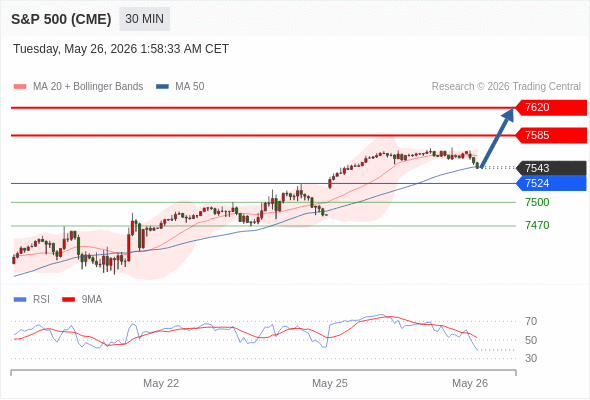This screenshot has width=590, height=400.
Task: Click the May 25 date axis label
Action: [x=330, y=383]
